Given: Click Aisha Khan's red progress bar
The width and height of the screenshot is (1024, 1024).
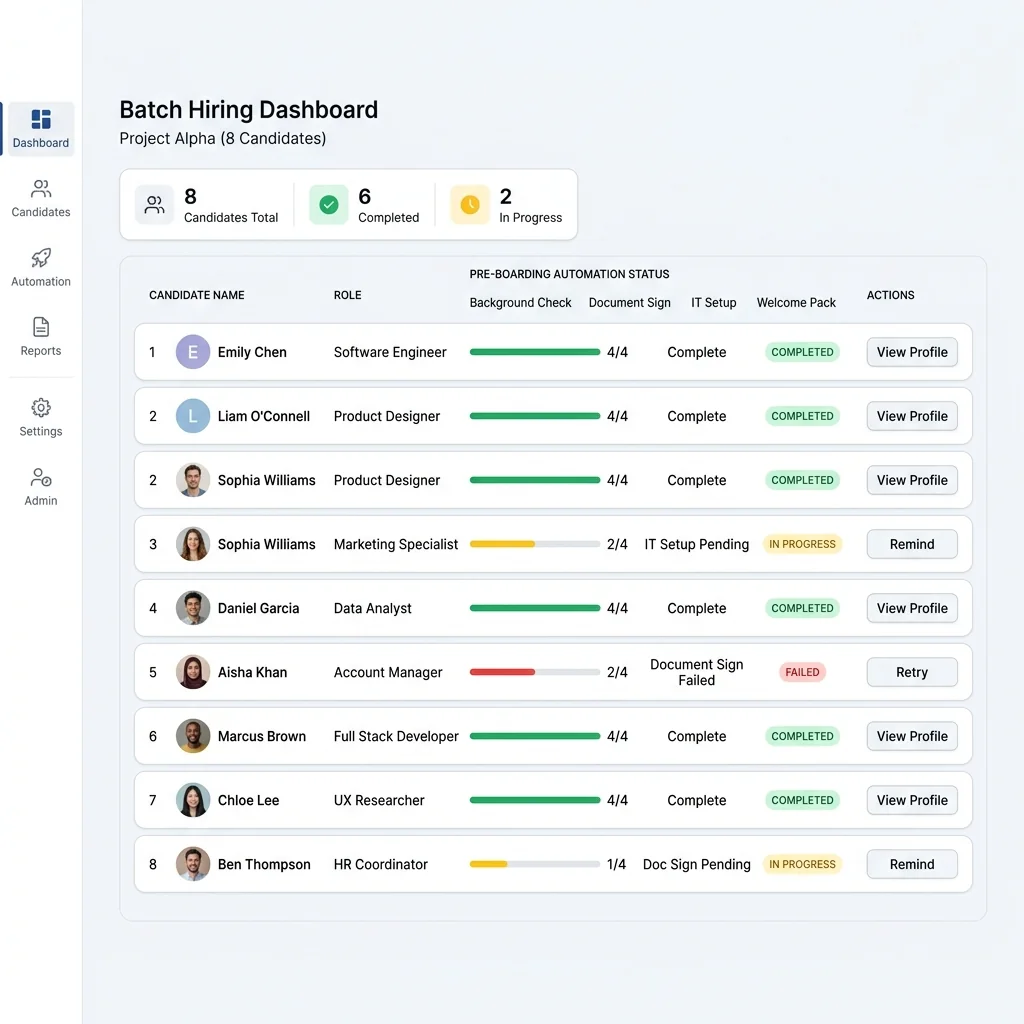Looking at the screenshot, I should 534,672.
